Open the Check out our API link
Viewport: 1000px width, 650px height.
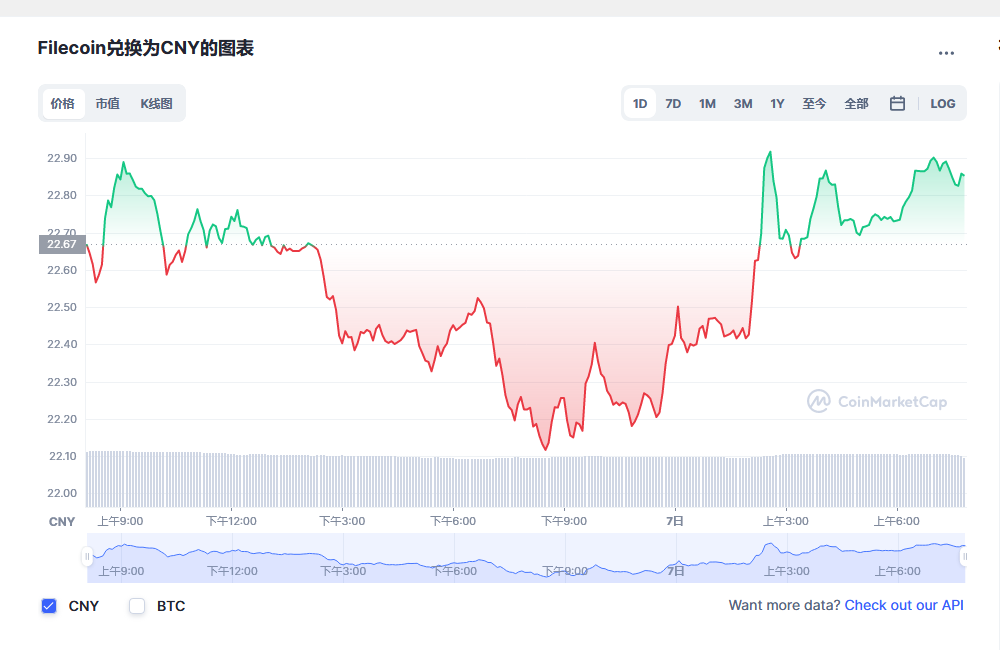tap(904, 605)
